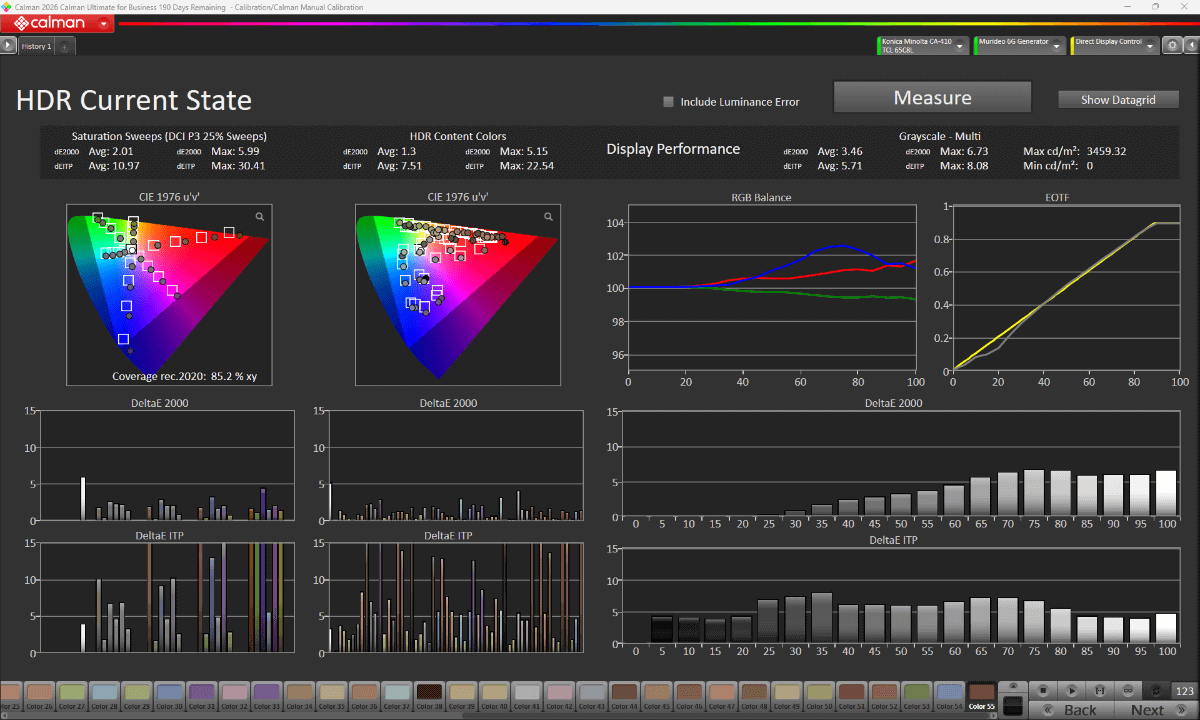Image resolution: width=1200 pixels, height=720 pixels.
Task: Zoom the HDR content colors CIE chart magnifier
Action: 548,216
